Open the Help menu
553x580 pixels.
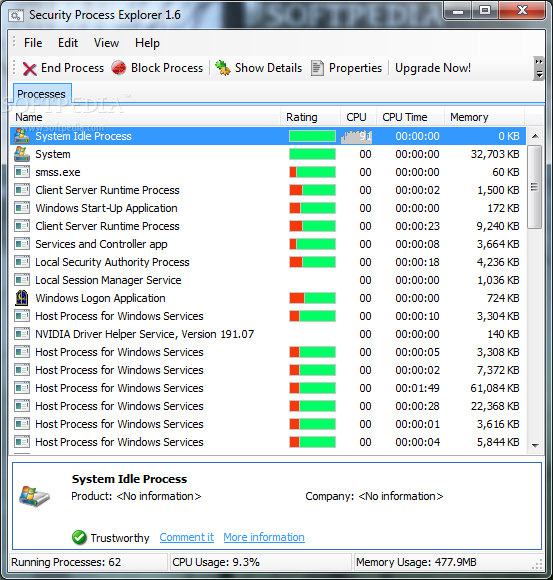coord(147,43)
